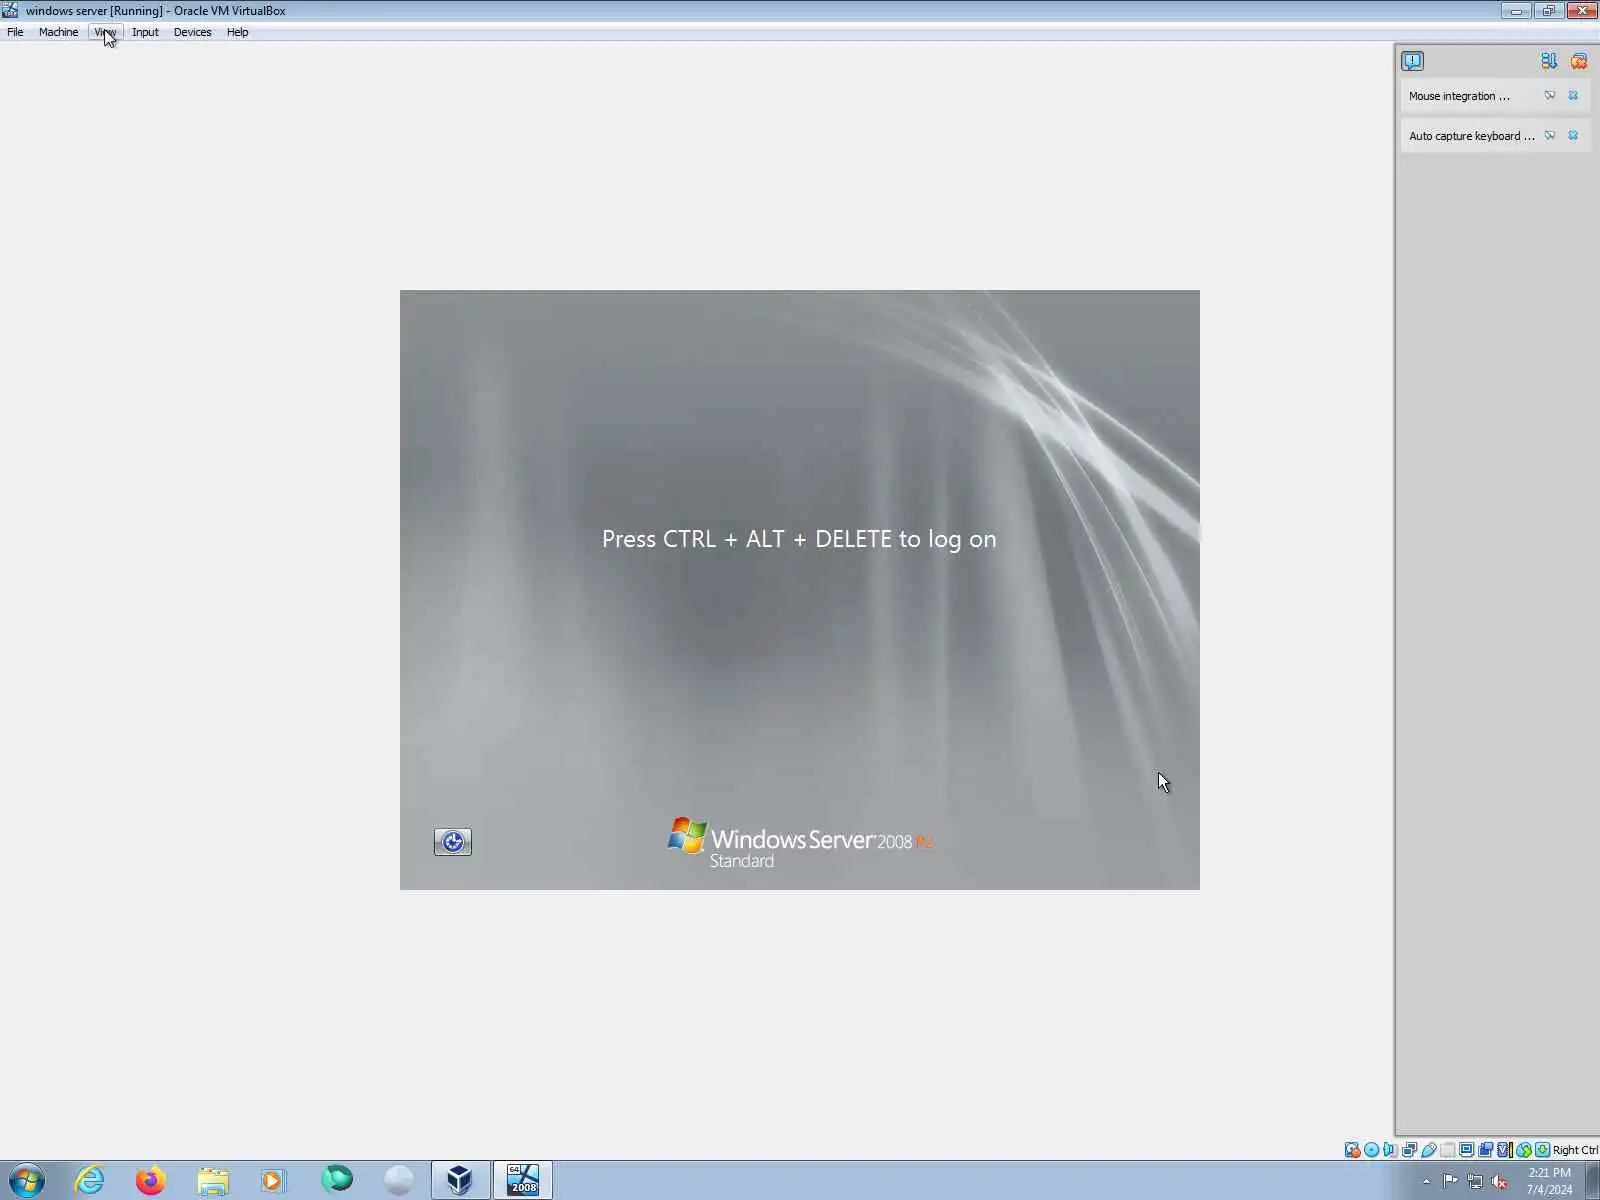Dismiss the Auto capture keyboard notification
1600x1200 pixels.
pyautogui.click(x=1573, y=136)
